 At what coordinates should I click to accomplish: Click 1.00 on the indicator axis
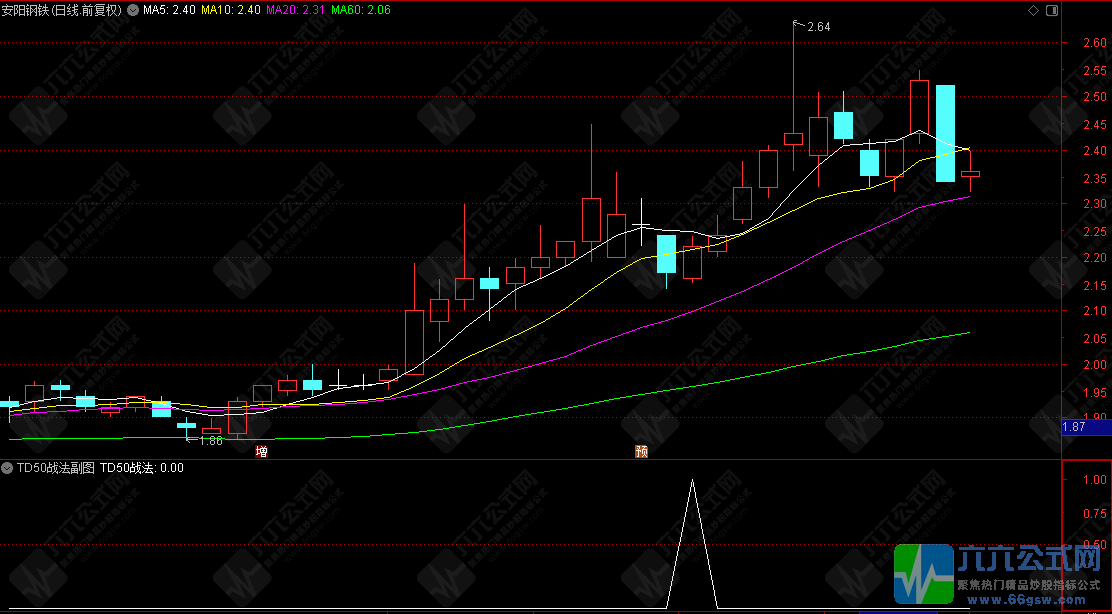[1095, 480]
